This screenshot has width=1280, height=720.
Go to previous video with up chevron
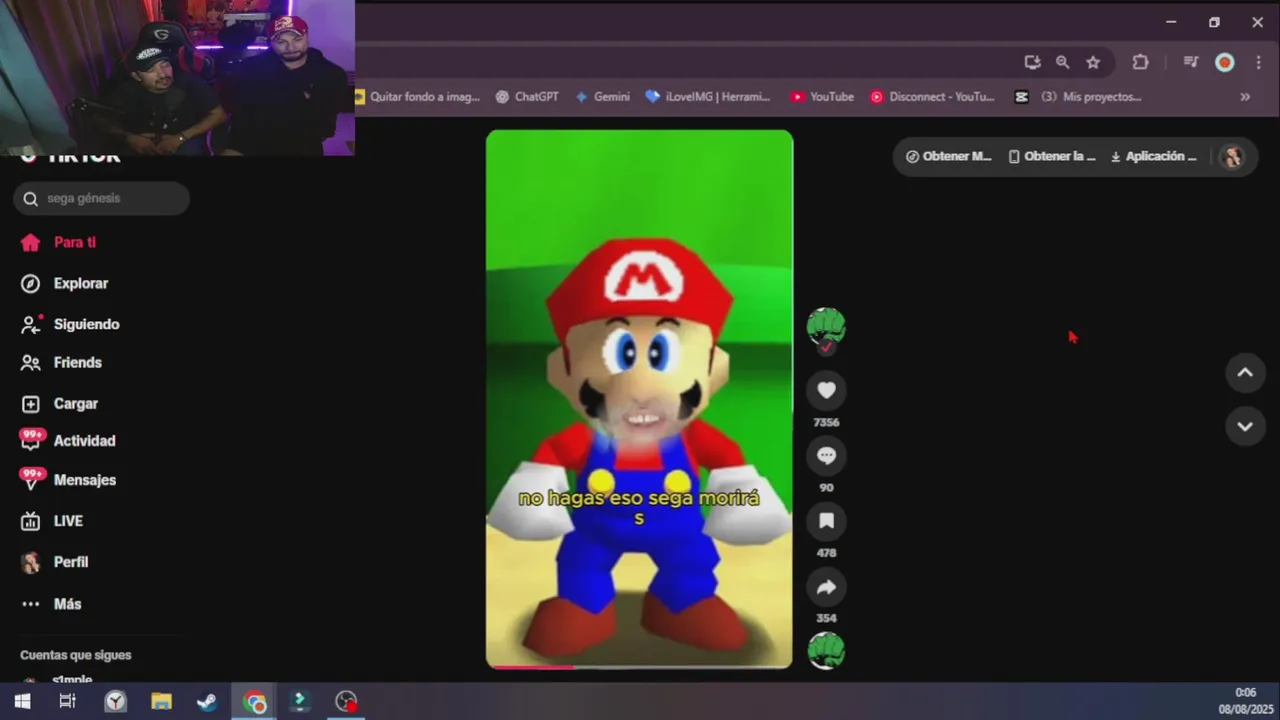coord(1245,372)
